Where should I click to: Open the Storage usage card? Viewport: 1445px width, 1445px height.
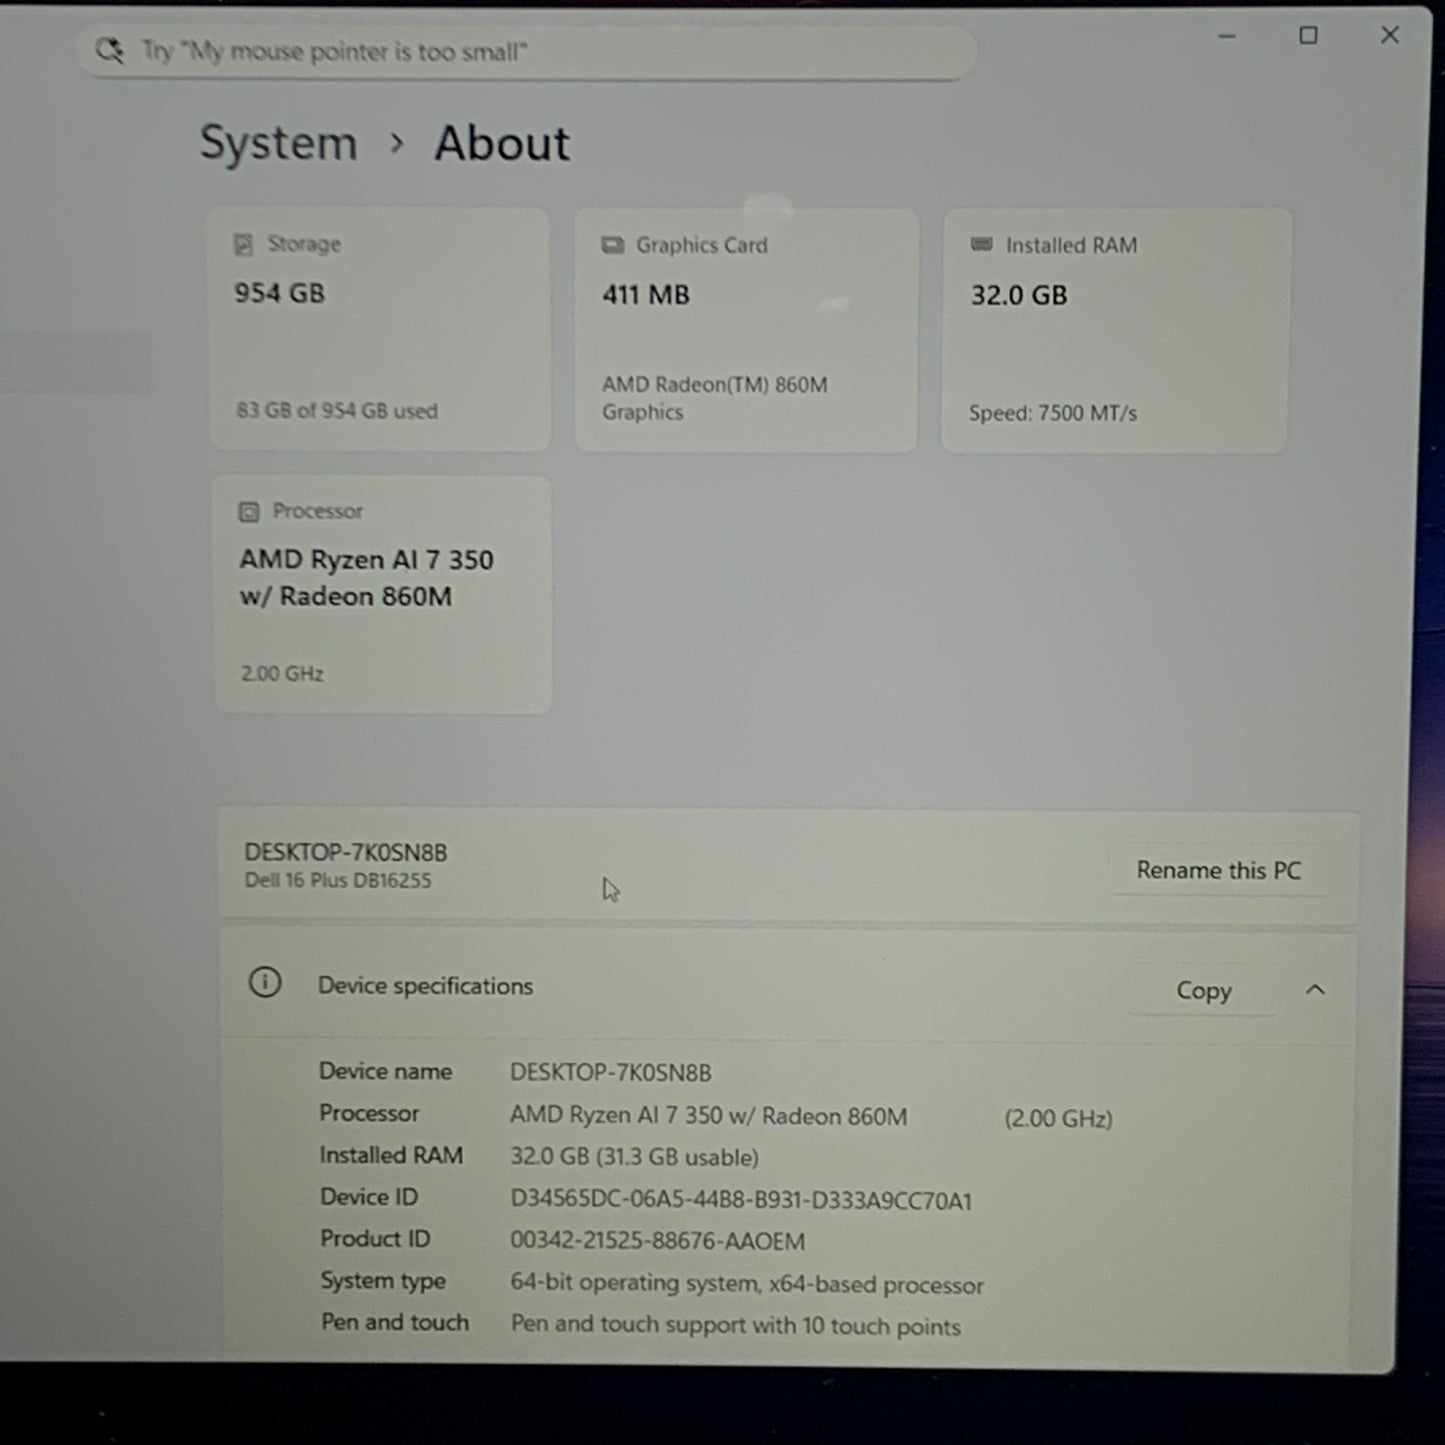coord(380,328)
